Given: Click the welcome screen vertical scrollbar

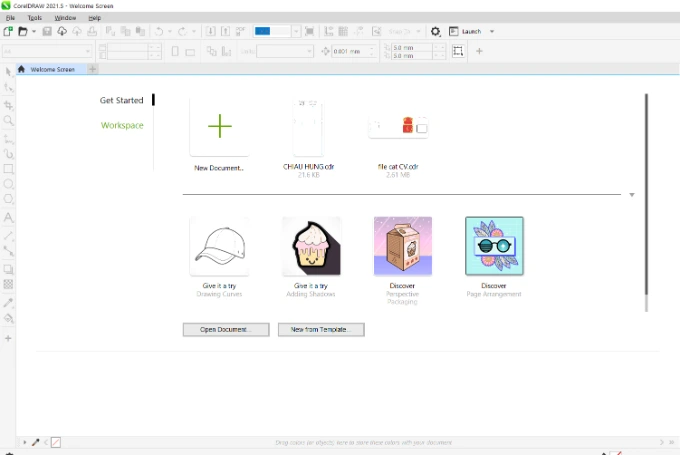Looking at the screenshot, I should coord(646,195).
